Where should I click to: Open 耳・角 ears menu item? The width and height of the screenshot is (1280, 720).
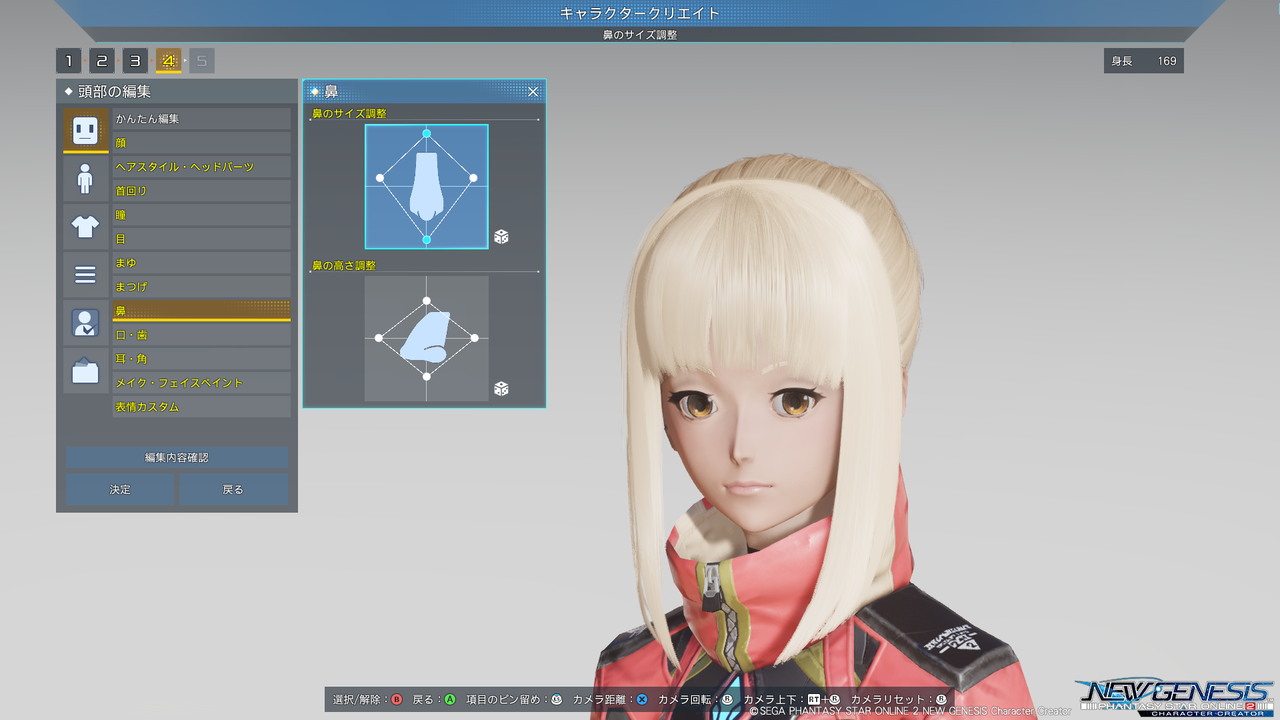pos(201,359)
